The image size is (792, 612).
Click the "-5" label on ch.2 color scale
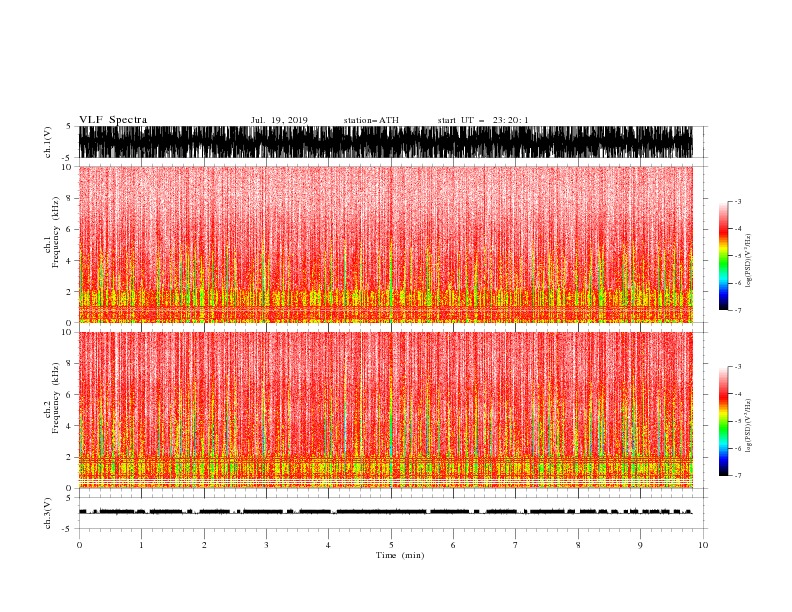point(737,421)
